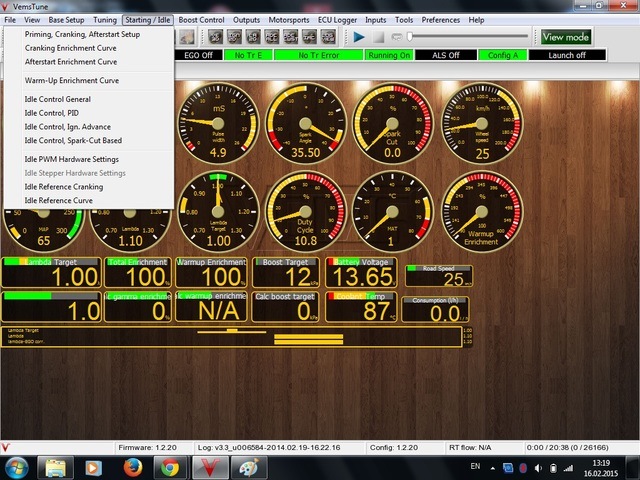640x480 pixels.
Task: Click the Wheel speed round gauge
Action: coord(482,123)
